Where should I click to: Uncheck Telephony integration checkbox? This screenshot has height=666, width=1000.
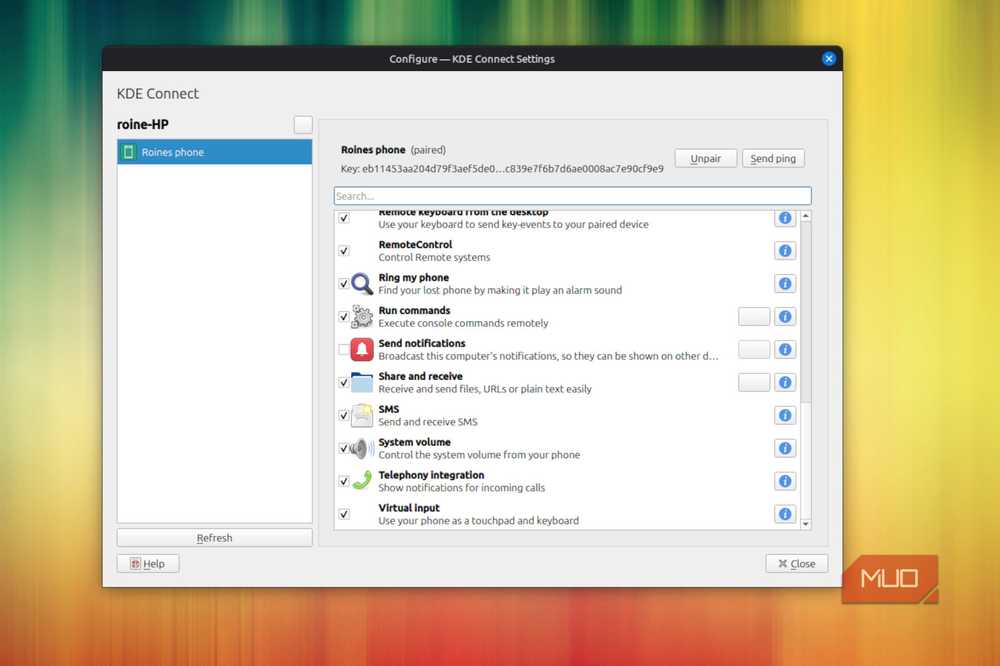(344, 481)
